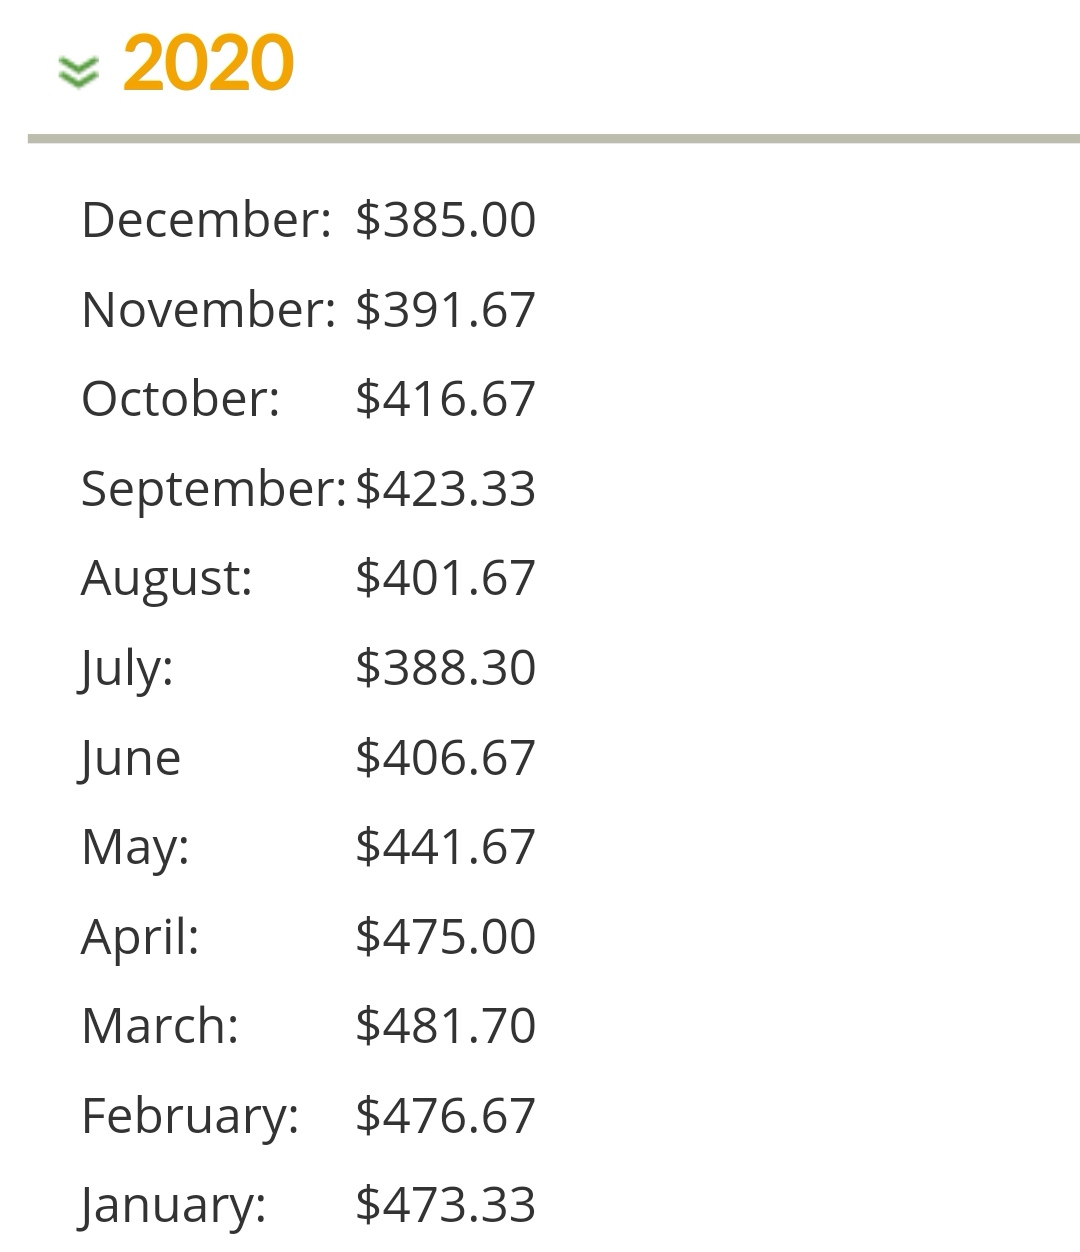1080x1252 pixels.
Task: Click the $416.67 October price
Action: [445, 399]
